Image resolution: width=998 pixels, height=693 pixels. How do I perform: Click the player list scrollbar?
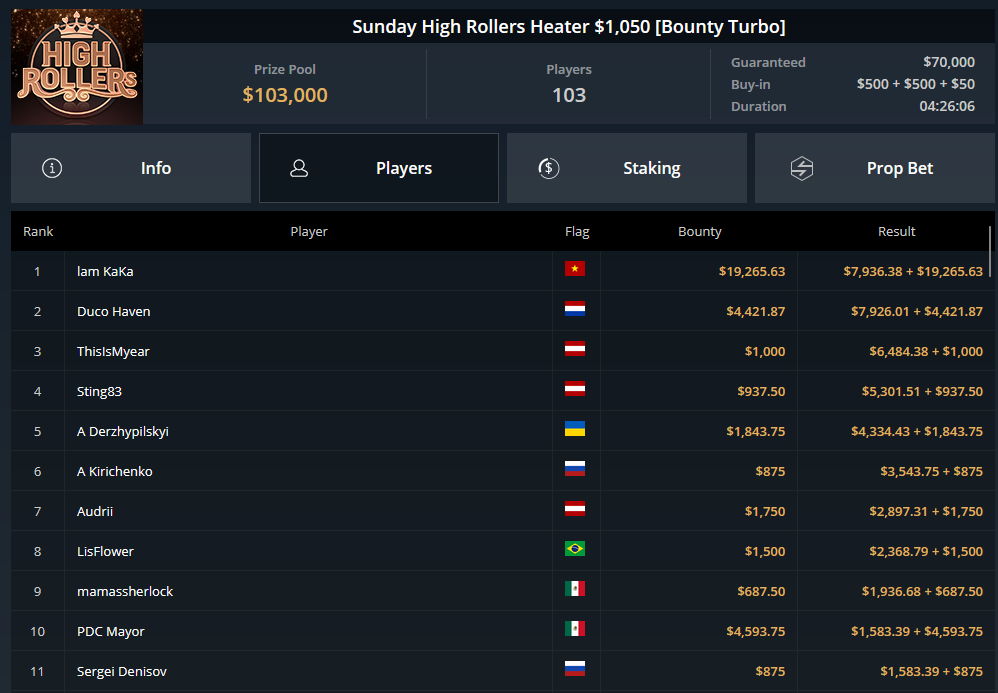pos(990,251)
